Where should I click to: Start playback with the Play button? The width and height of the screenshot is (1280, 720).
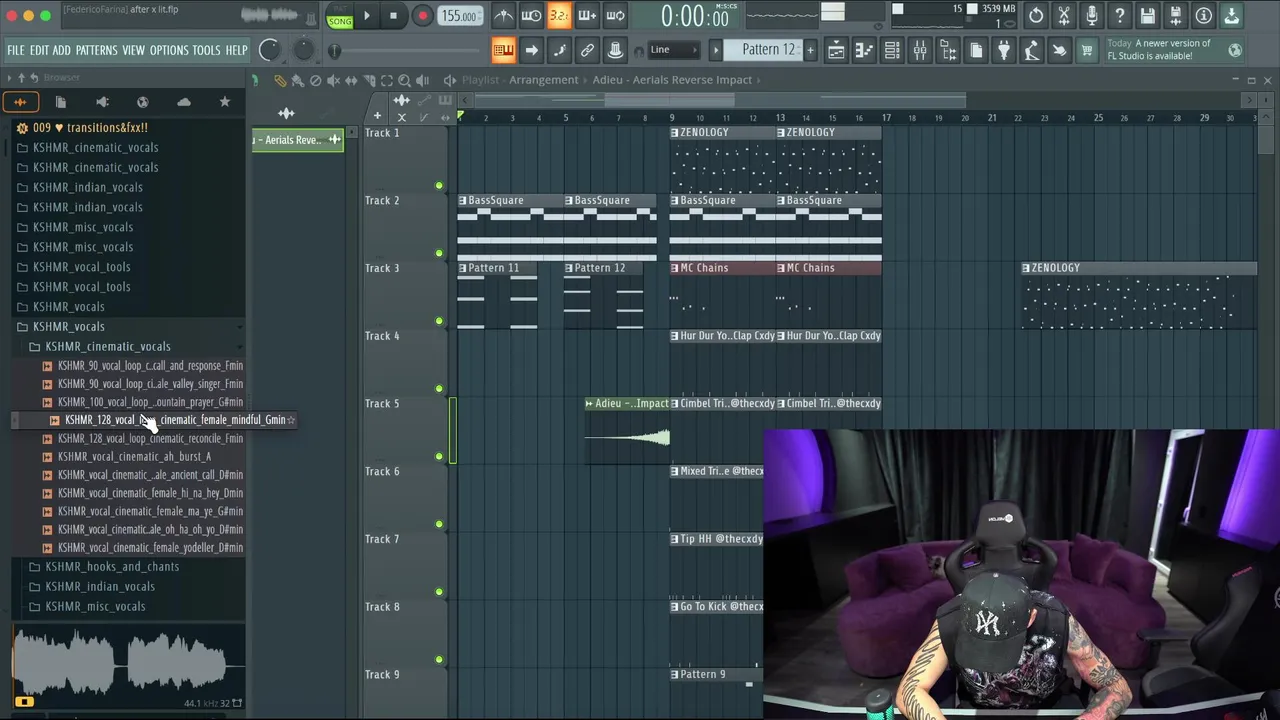coord(366,16)
